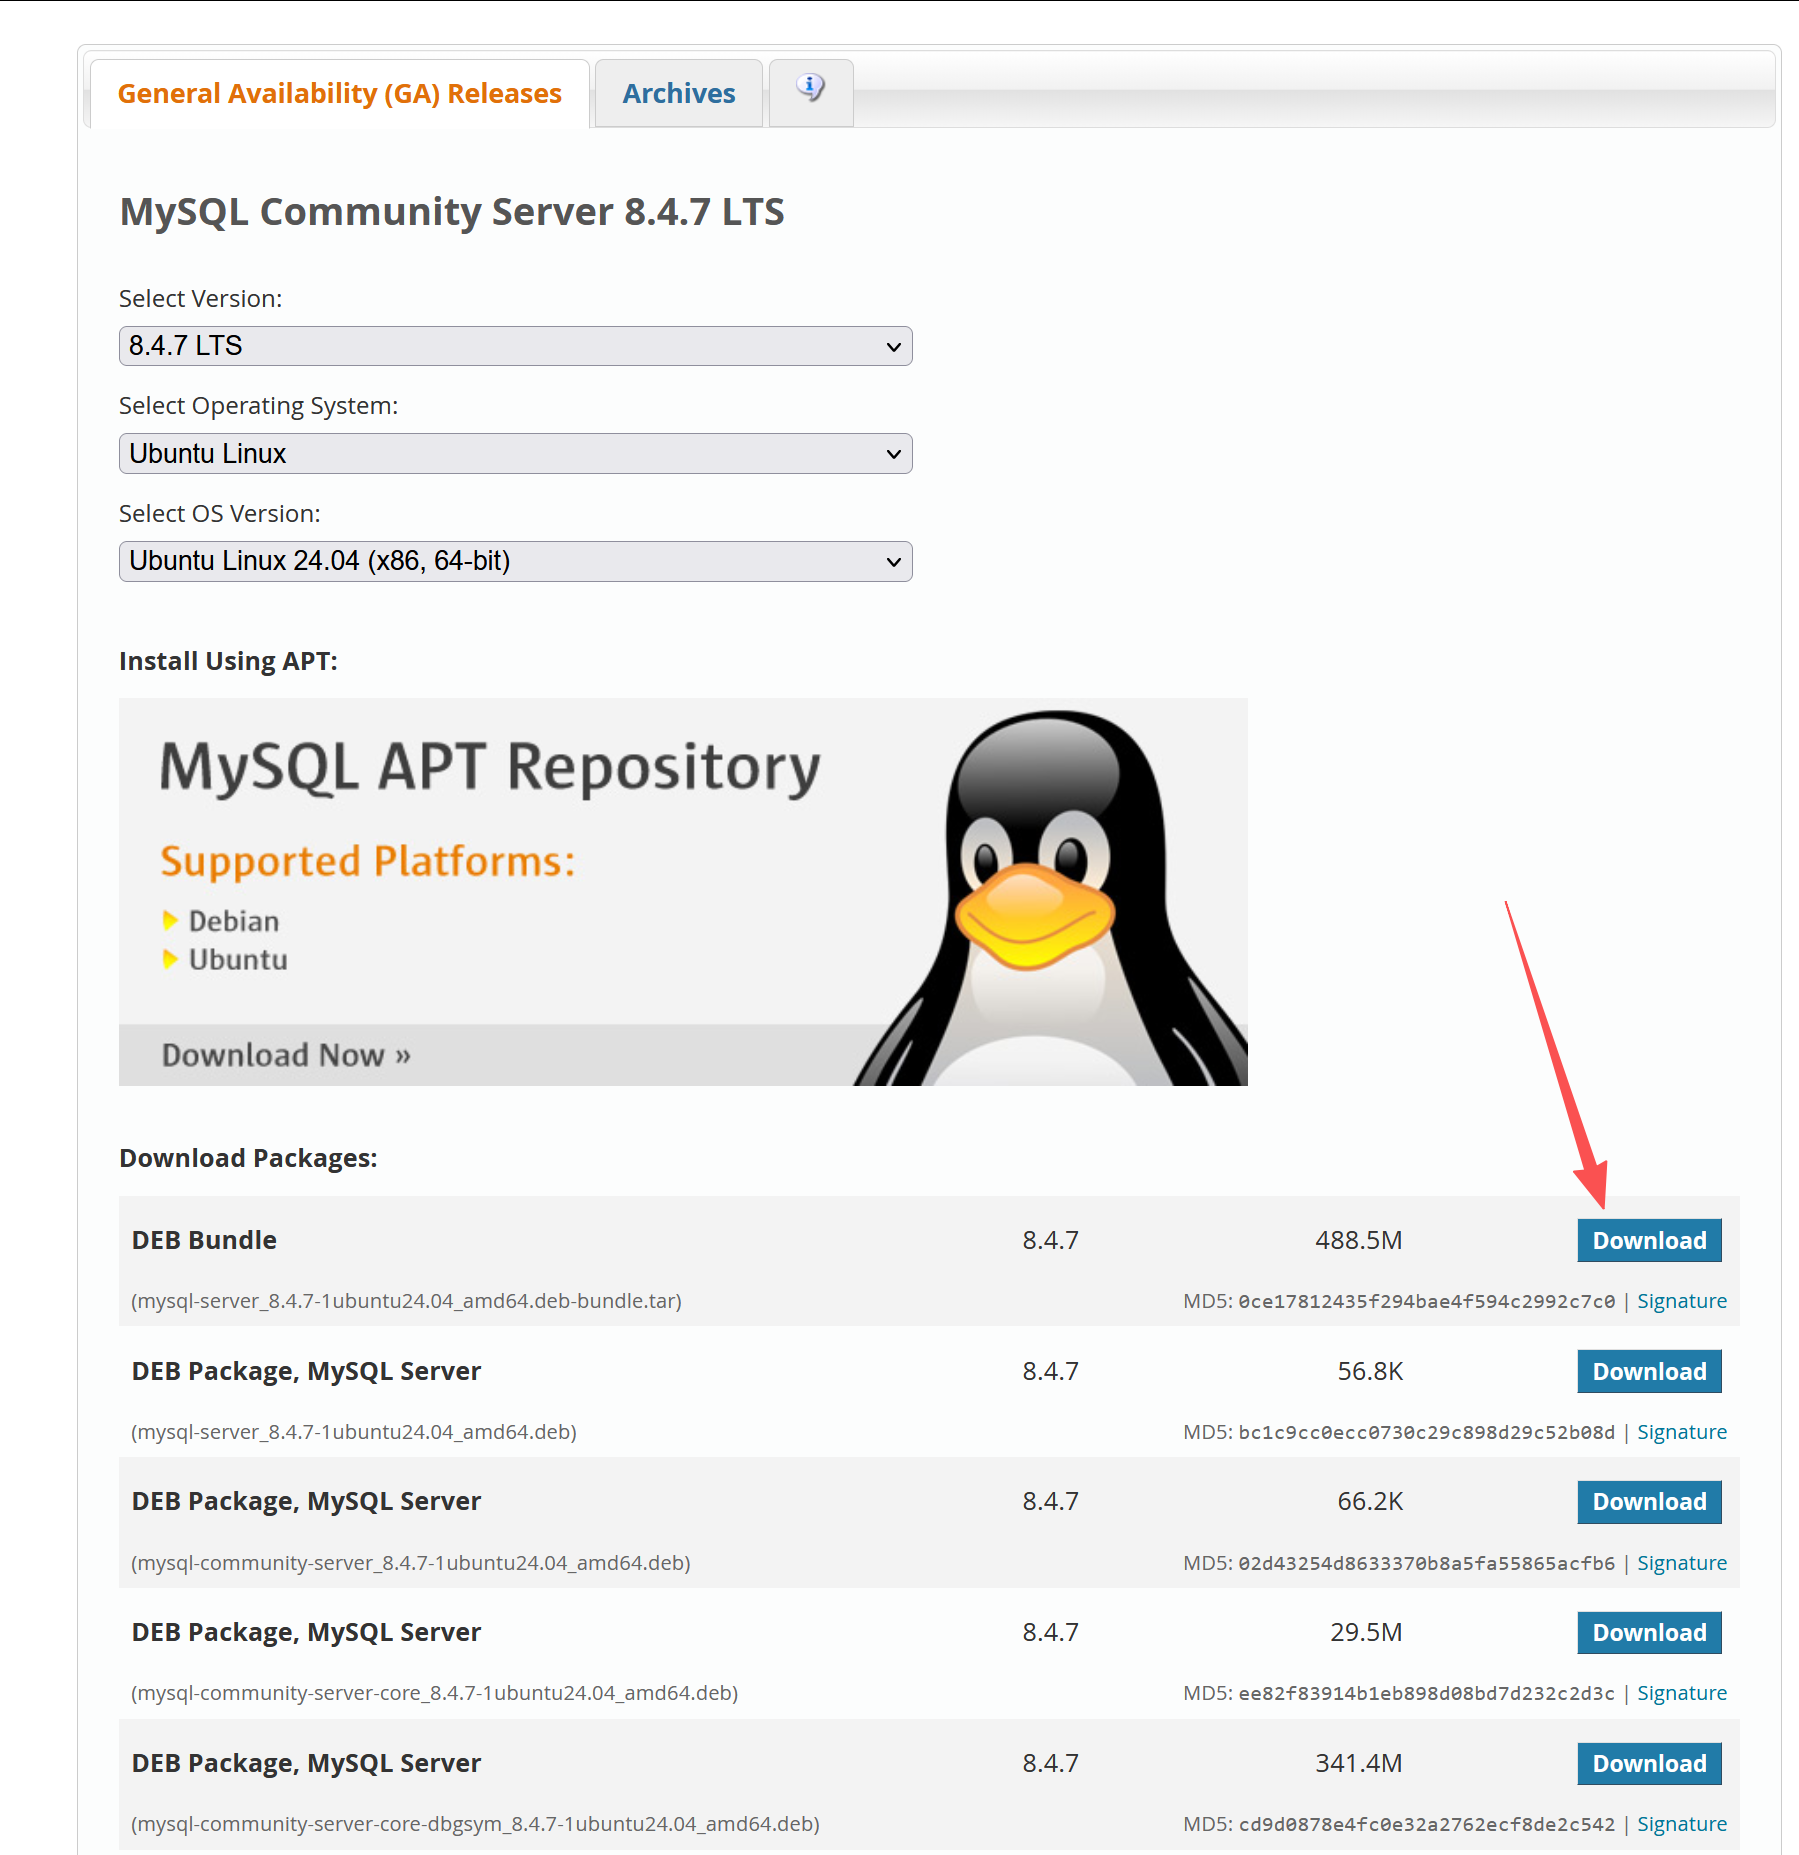Click Download Now on APT banner

click(286, 1055)
